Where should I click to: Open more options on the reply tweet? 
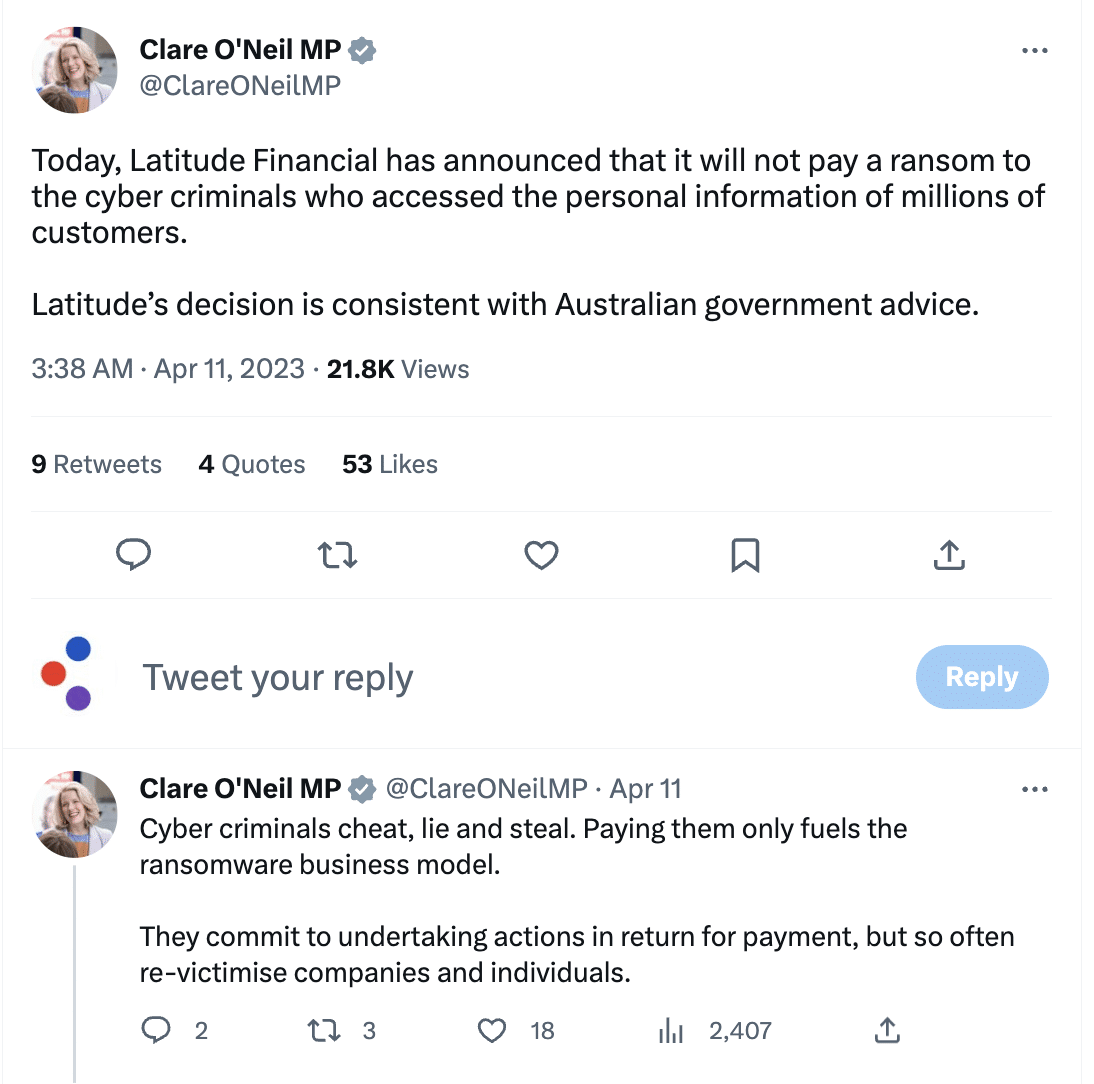tap(1034, 789)
